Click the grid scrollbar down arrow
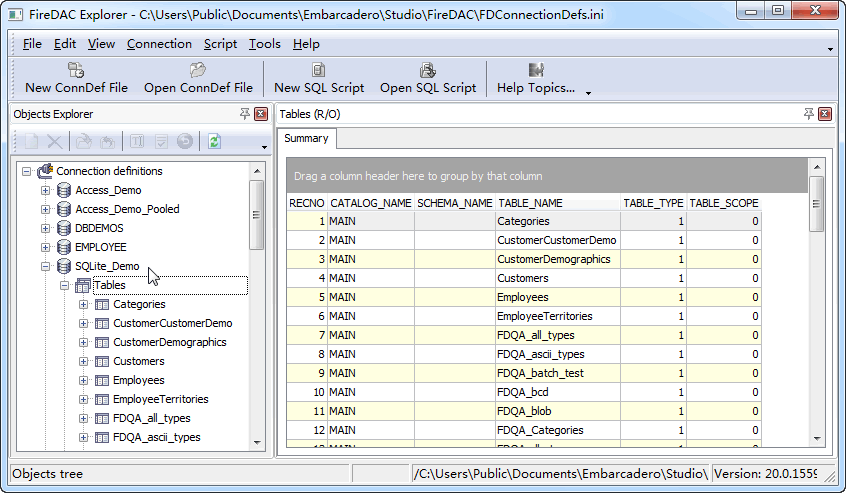This screenshot has width=846, height=493. coord(817,439)
